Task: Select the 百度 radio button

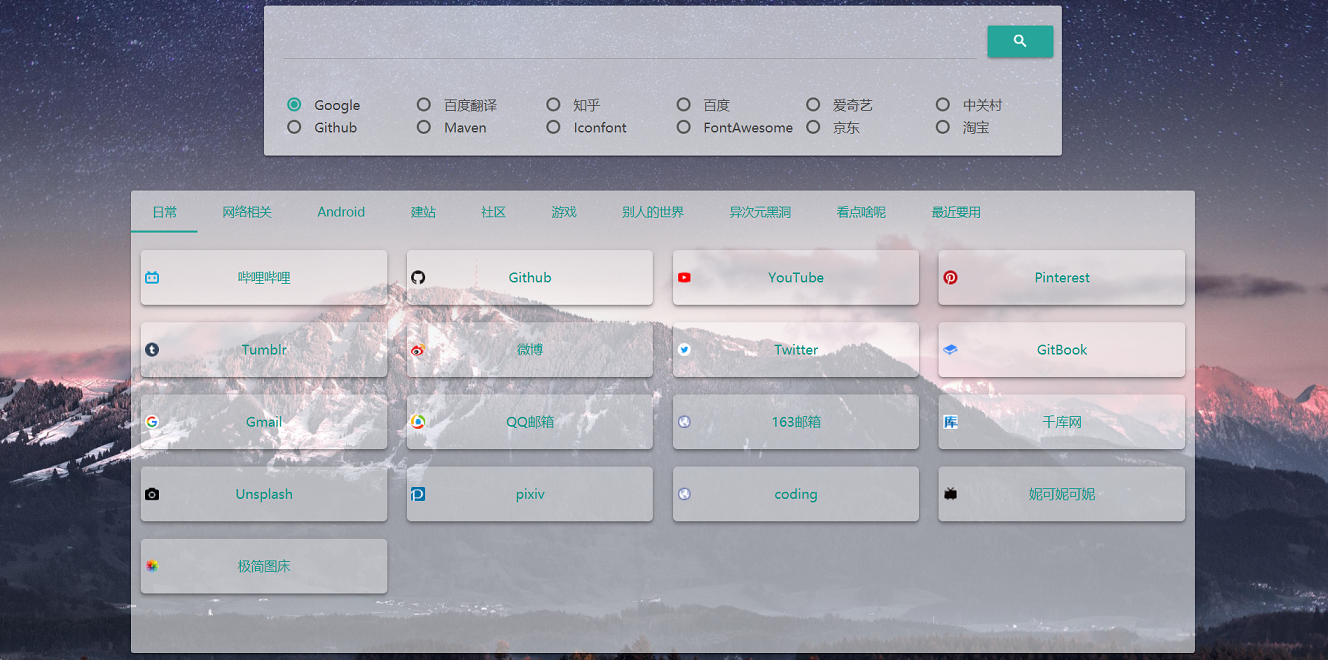Action: click(683, 104)
